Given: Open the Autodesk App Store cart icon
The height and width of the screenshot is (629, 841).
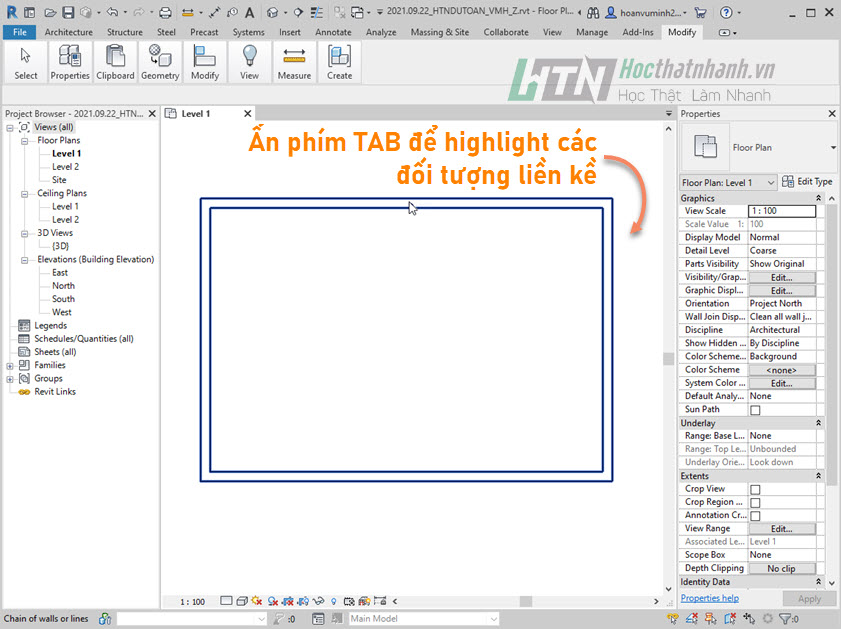Looking at the screenshot, I should click(700, 12).
